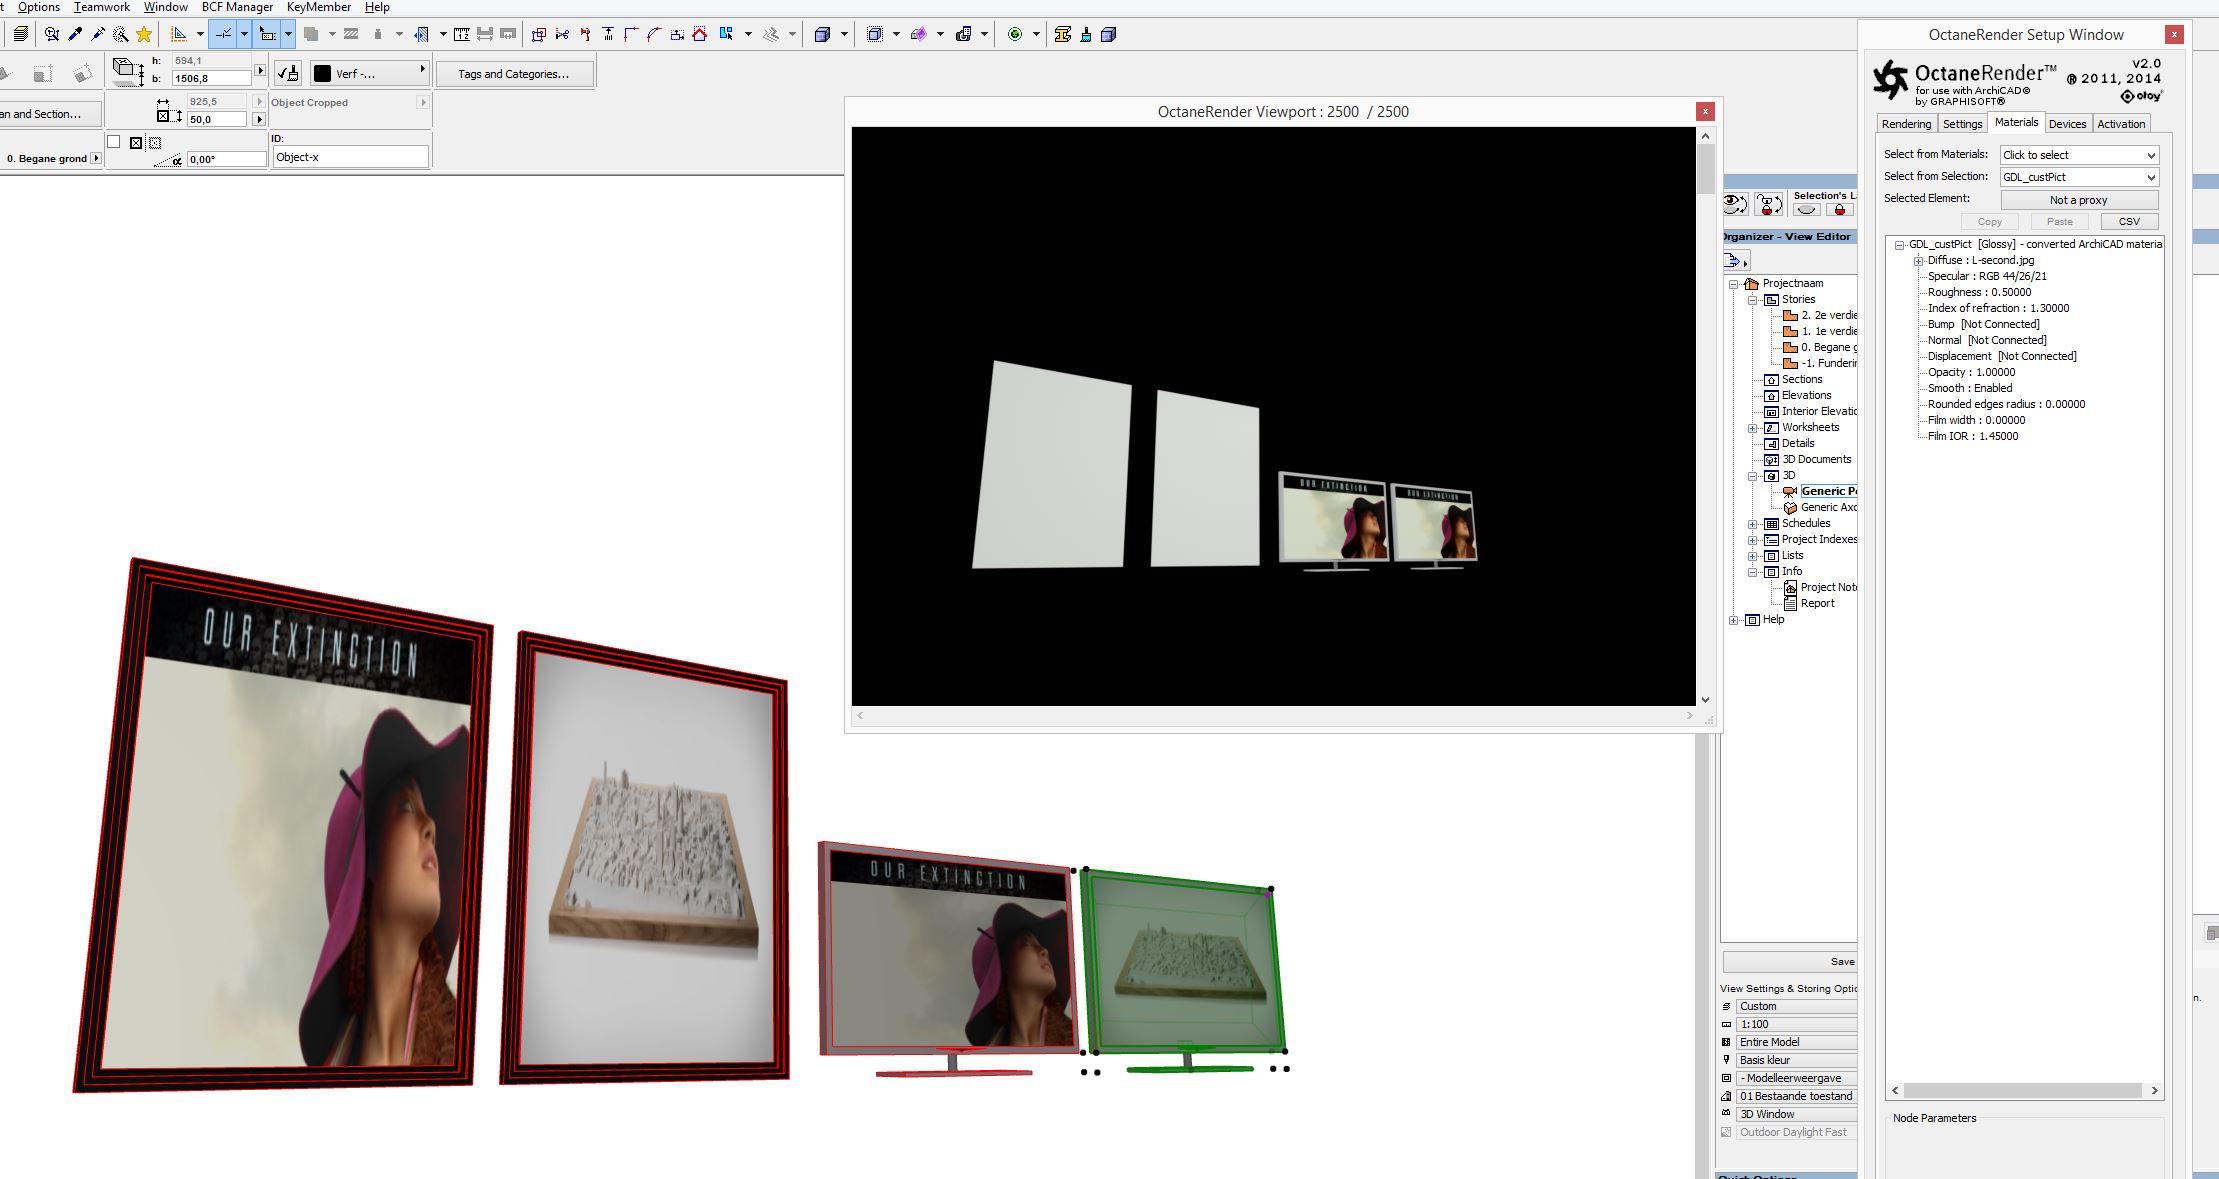The width and height of the screenshot is (2219, 1179).
Task: Select the eyedropper pick-up parameters tool
Action: pos(75,34)
